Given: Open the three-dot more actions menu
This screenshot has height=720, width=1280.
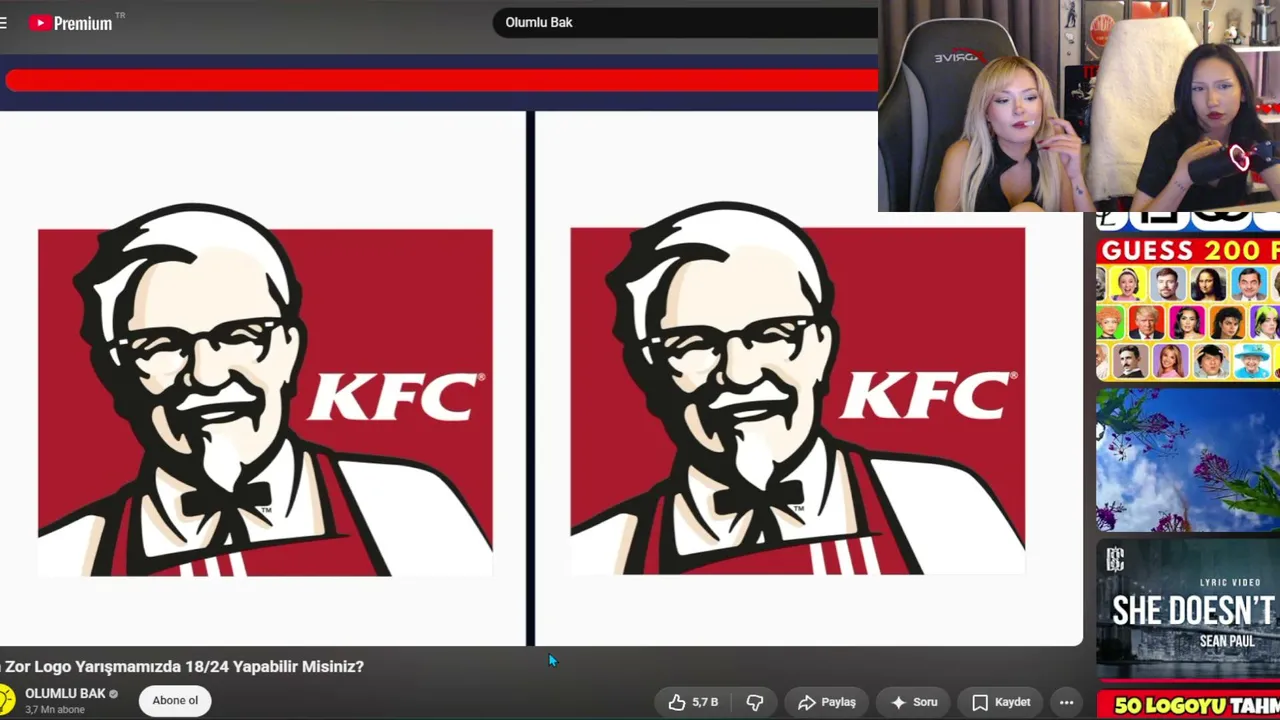Looking at the screenshot, I should point(1066,702).
